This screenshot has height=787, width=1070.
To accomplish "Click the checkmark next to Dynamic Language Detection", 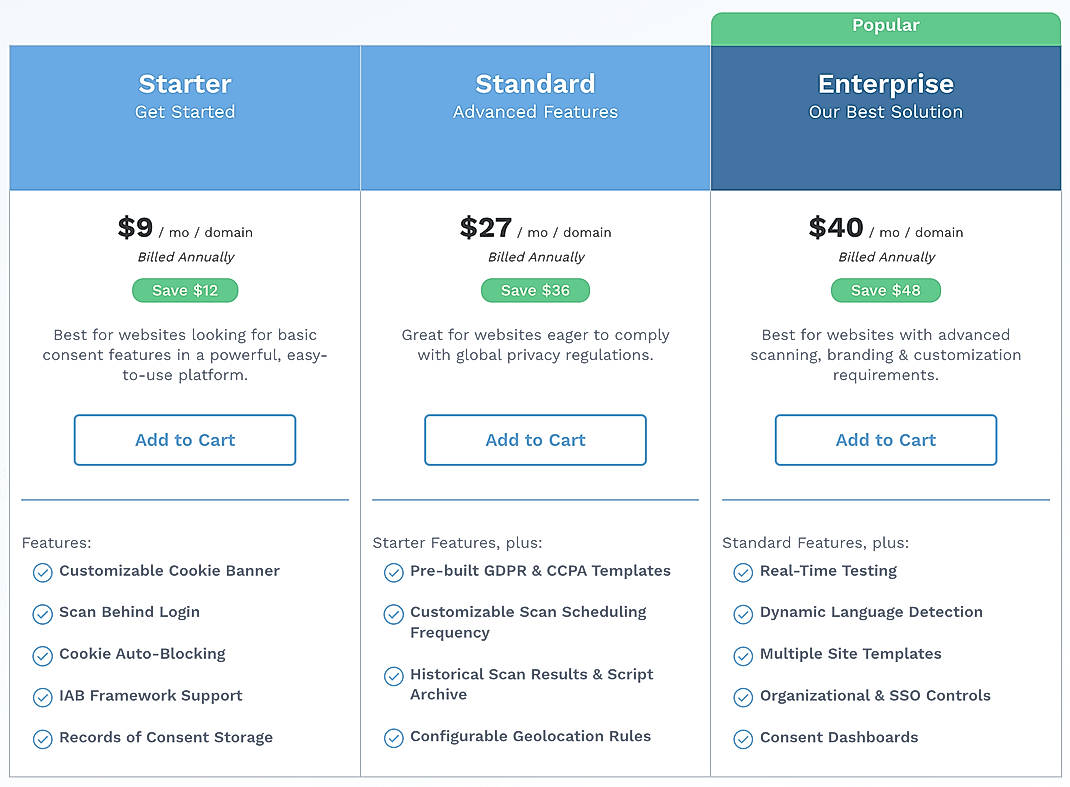I will pyautogui.click(x=743, y=613).
